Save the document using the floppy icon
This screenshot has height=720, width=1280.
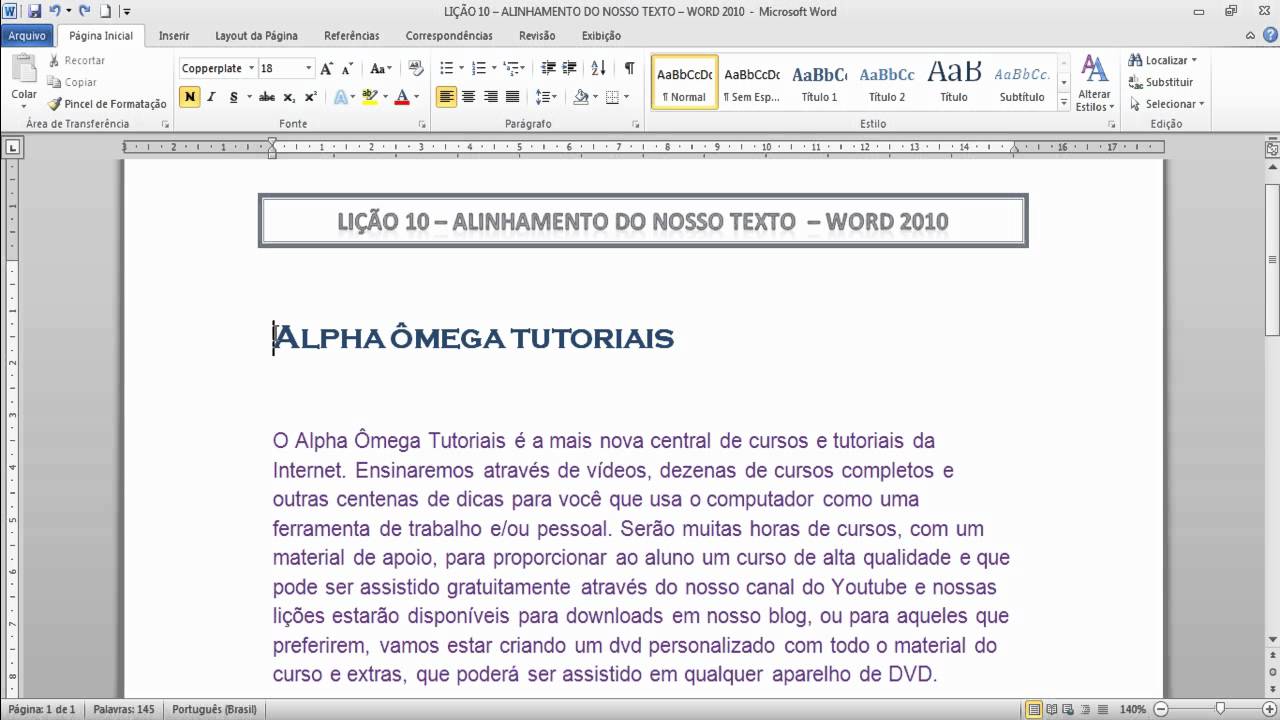coord(34,11)
